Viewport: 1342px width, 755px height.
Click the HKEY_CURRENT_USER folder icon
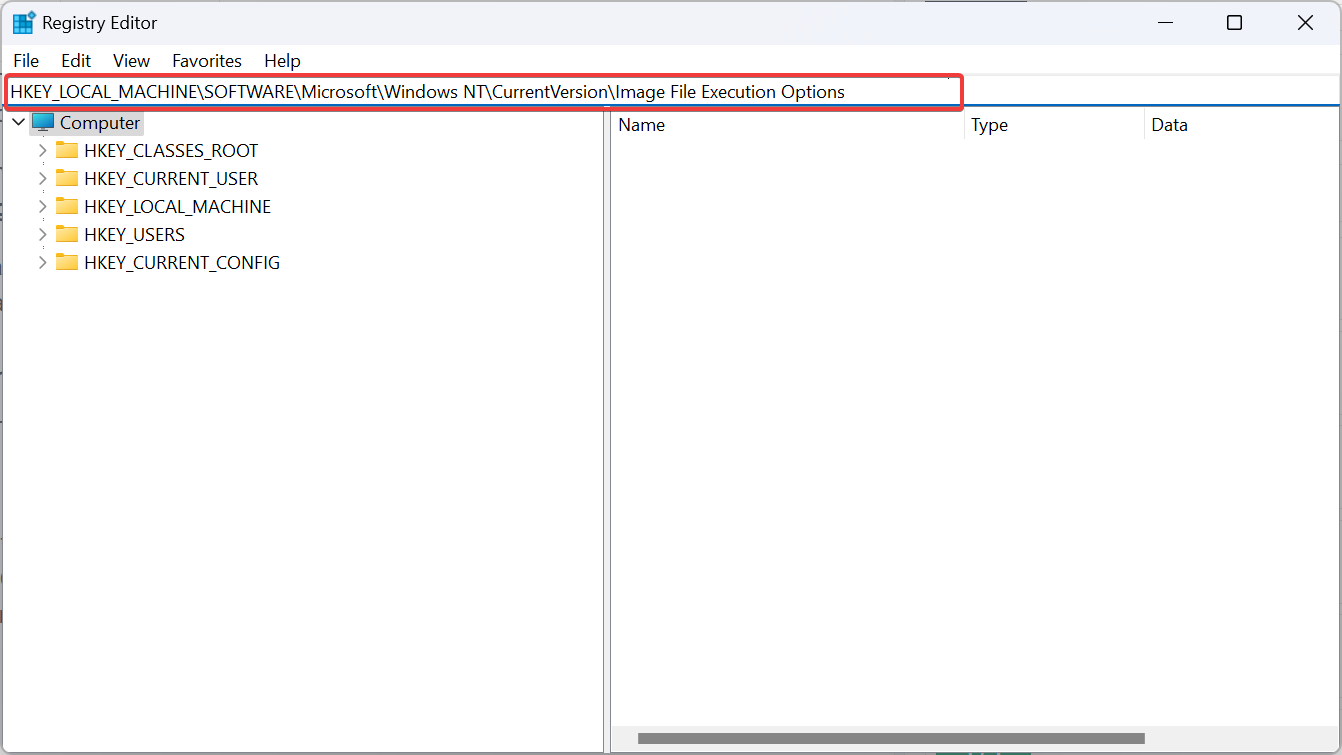[x=67, y=178]
